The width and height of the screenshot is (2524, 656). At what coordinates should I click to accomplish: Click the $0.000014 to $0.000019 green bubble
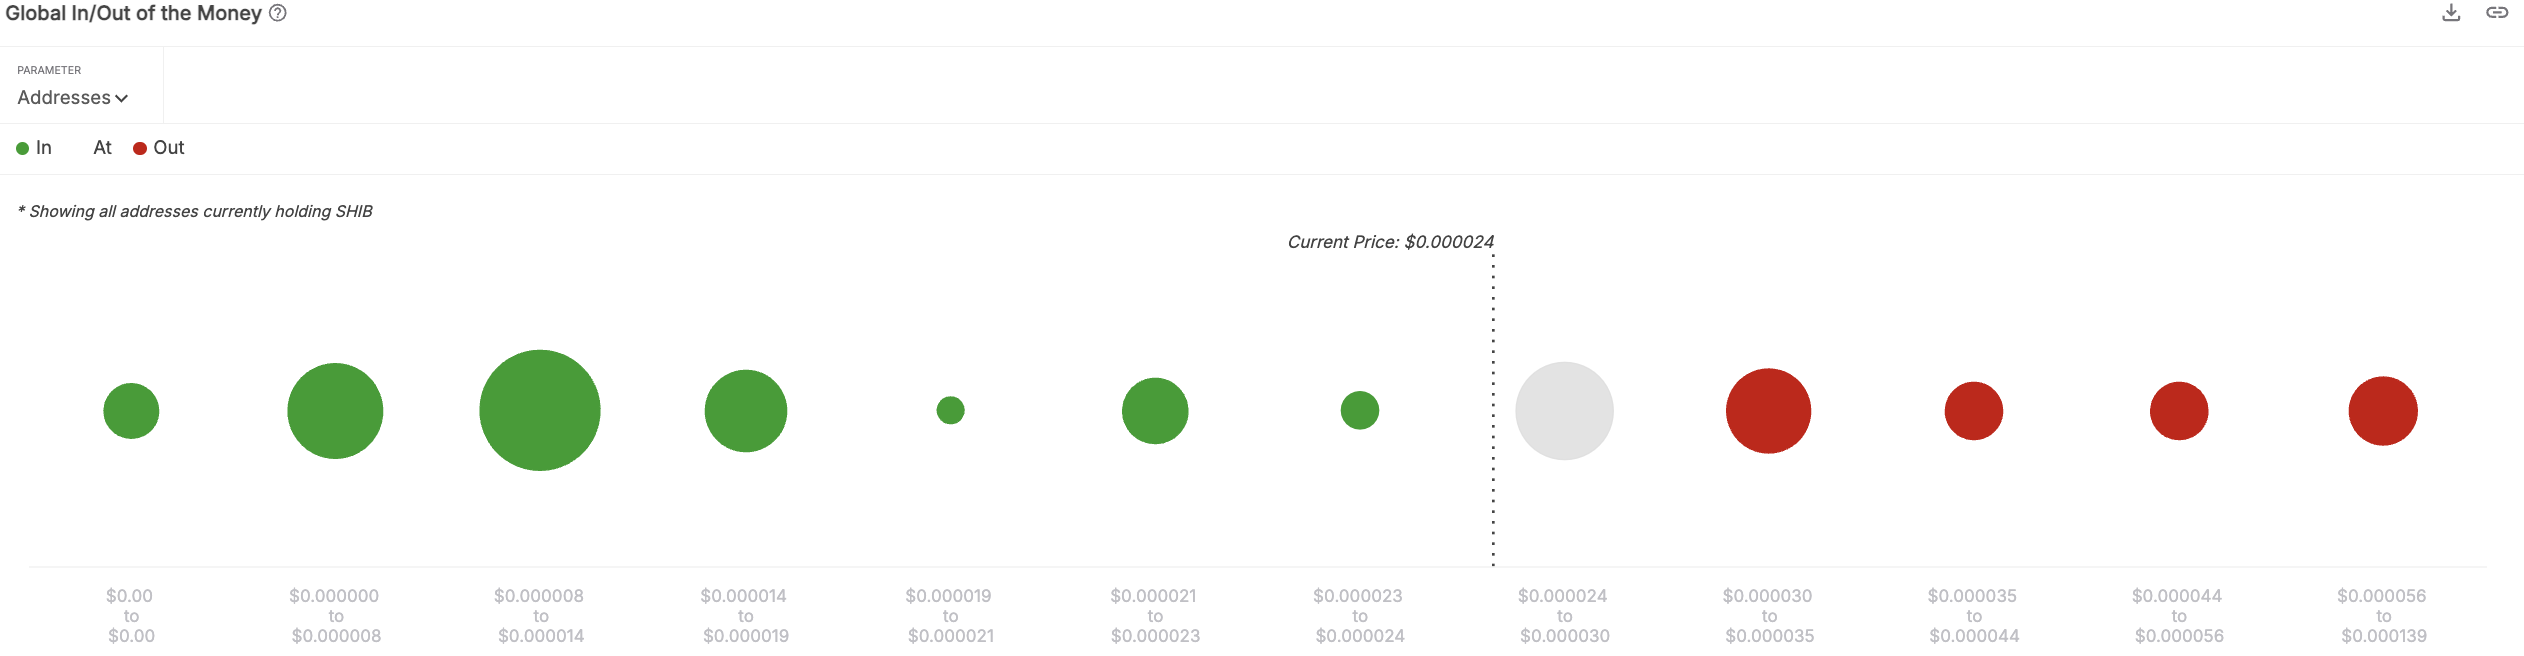pos(746,411)
